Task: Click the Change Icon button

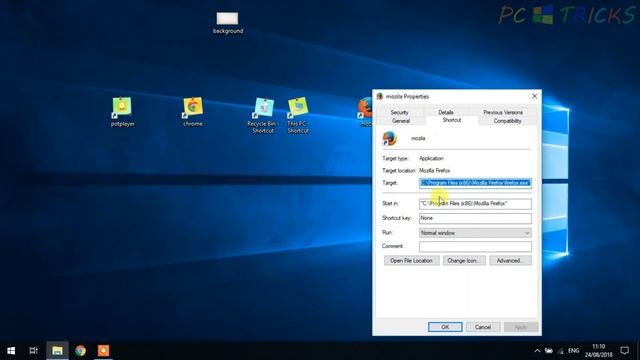Action: pyautogui.click(x=464, y=260)
